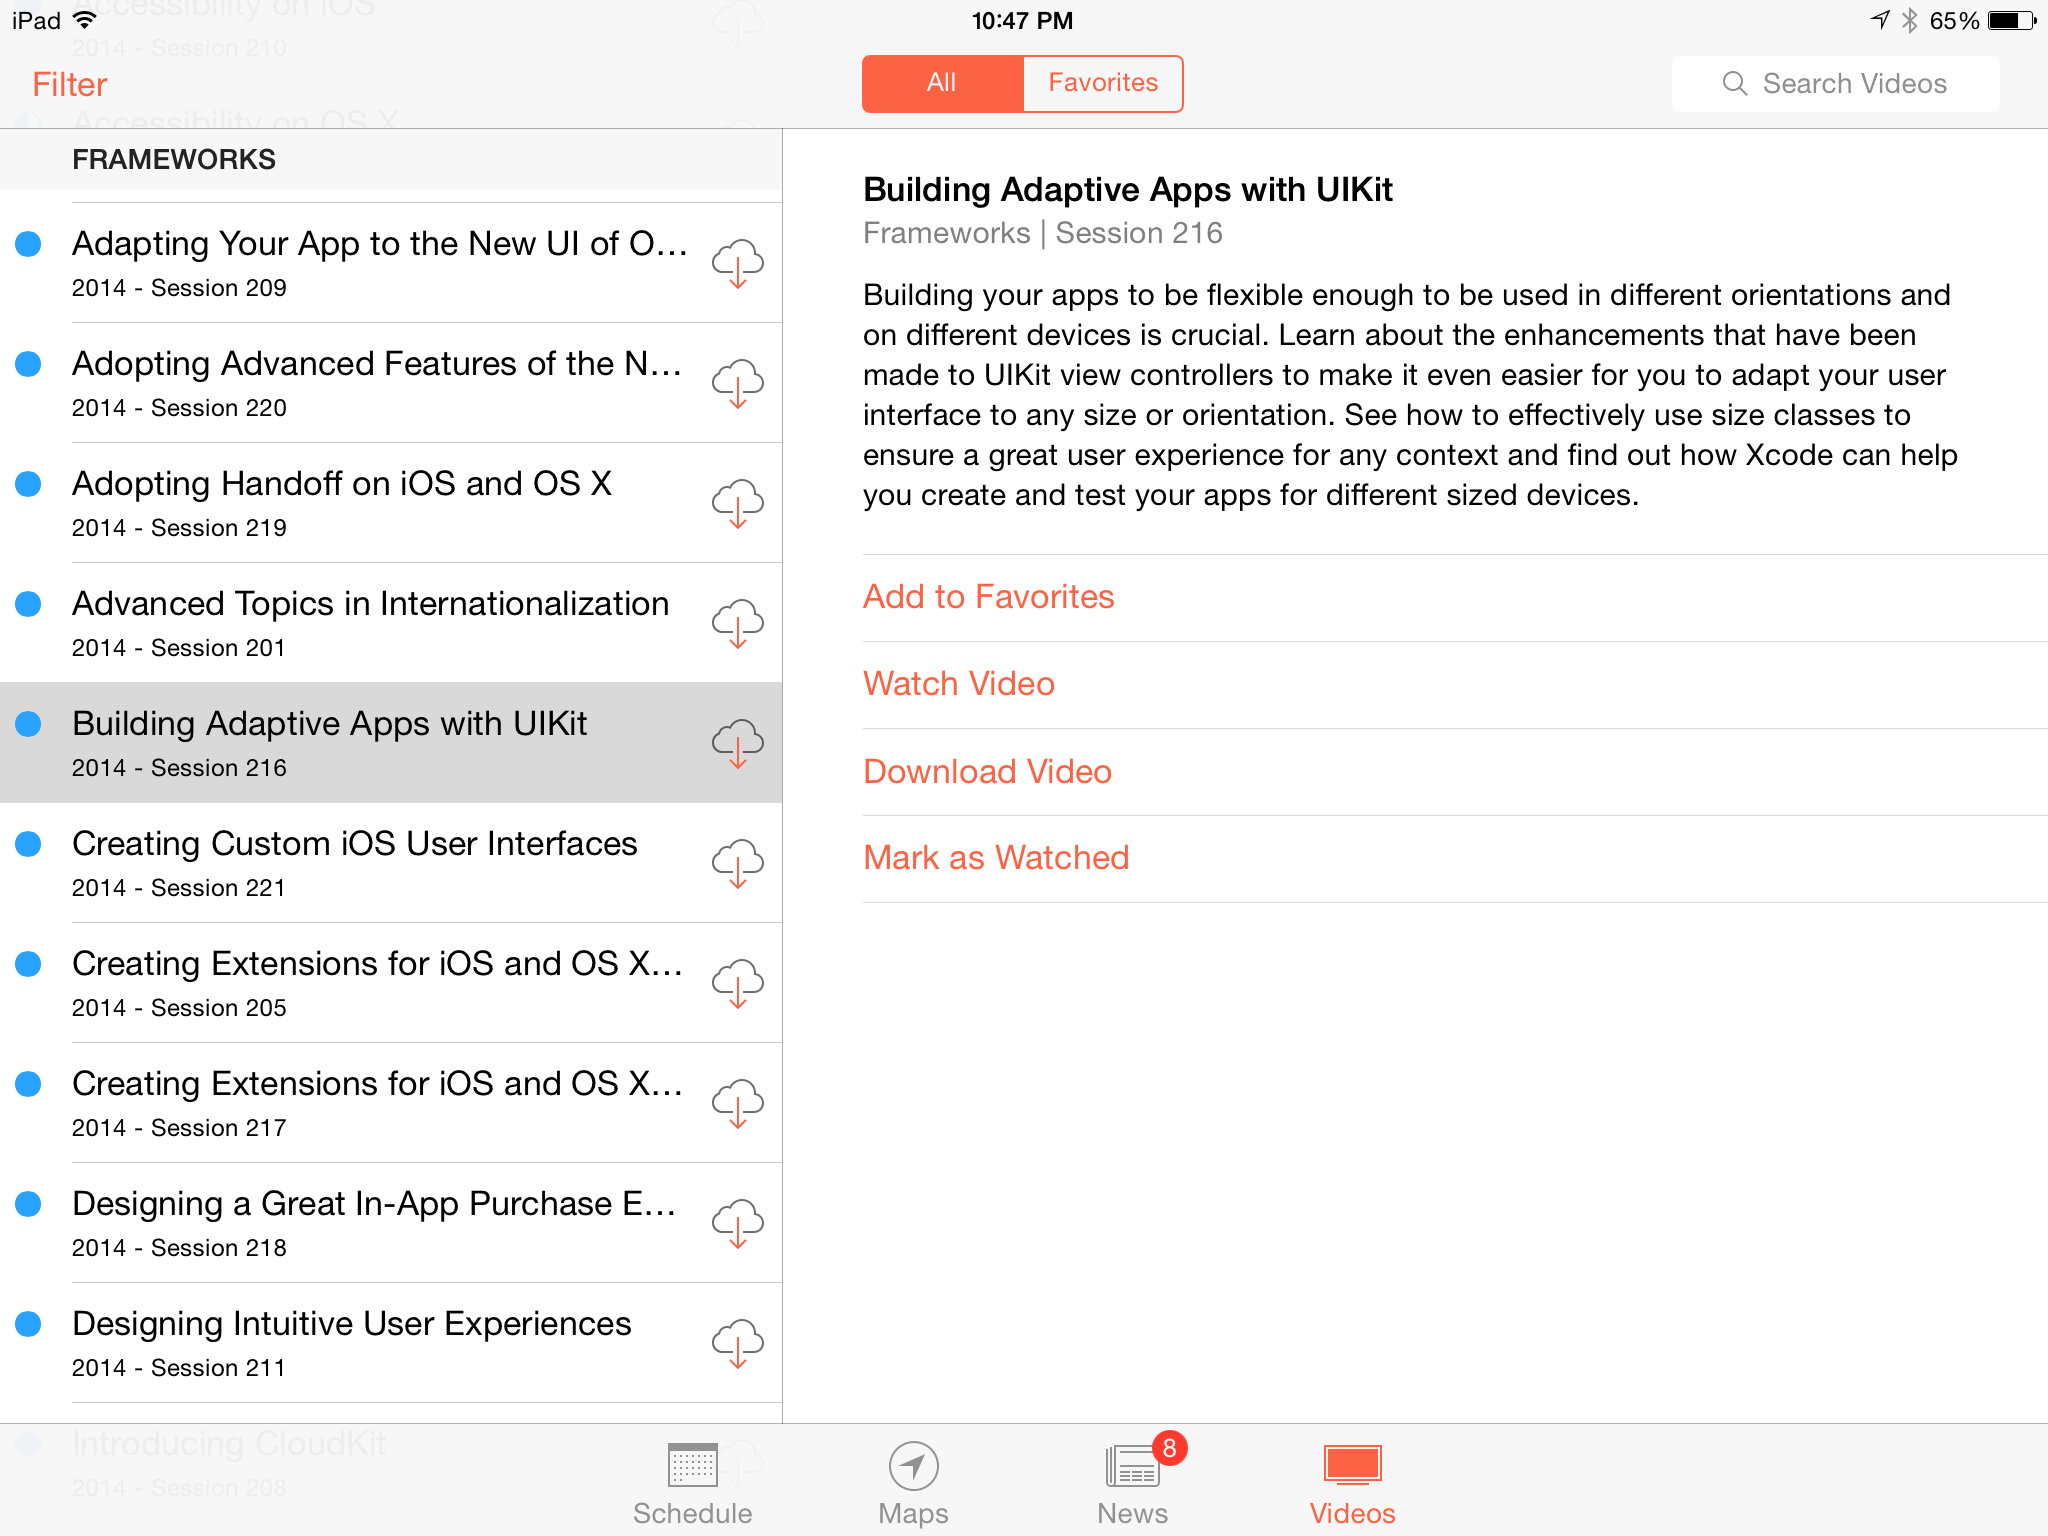
Task: Open Designing a Great In-App Purchase session
Action: [x=391, y=1223]
